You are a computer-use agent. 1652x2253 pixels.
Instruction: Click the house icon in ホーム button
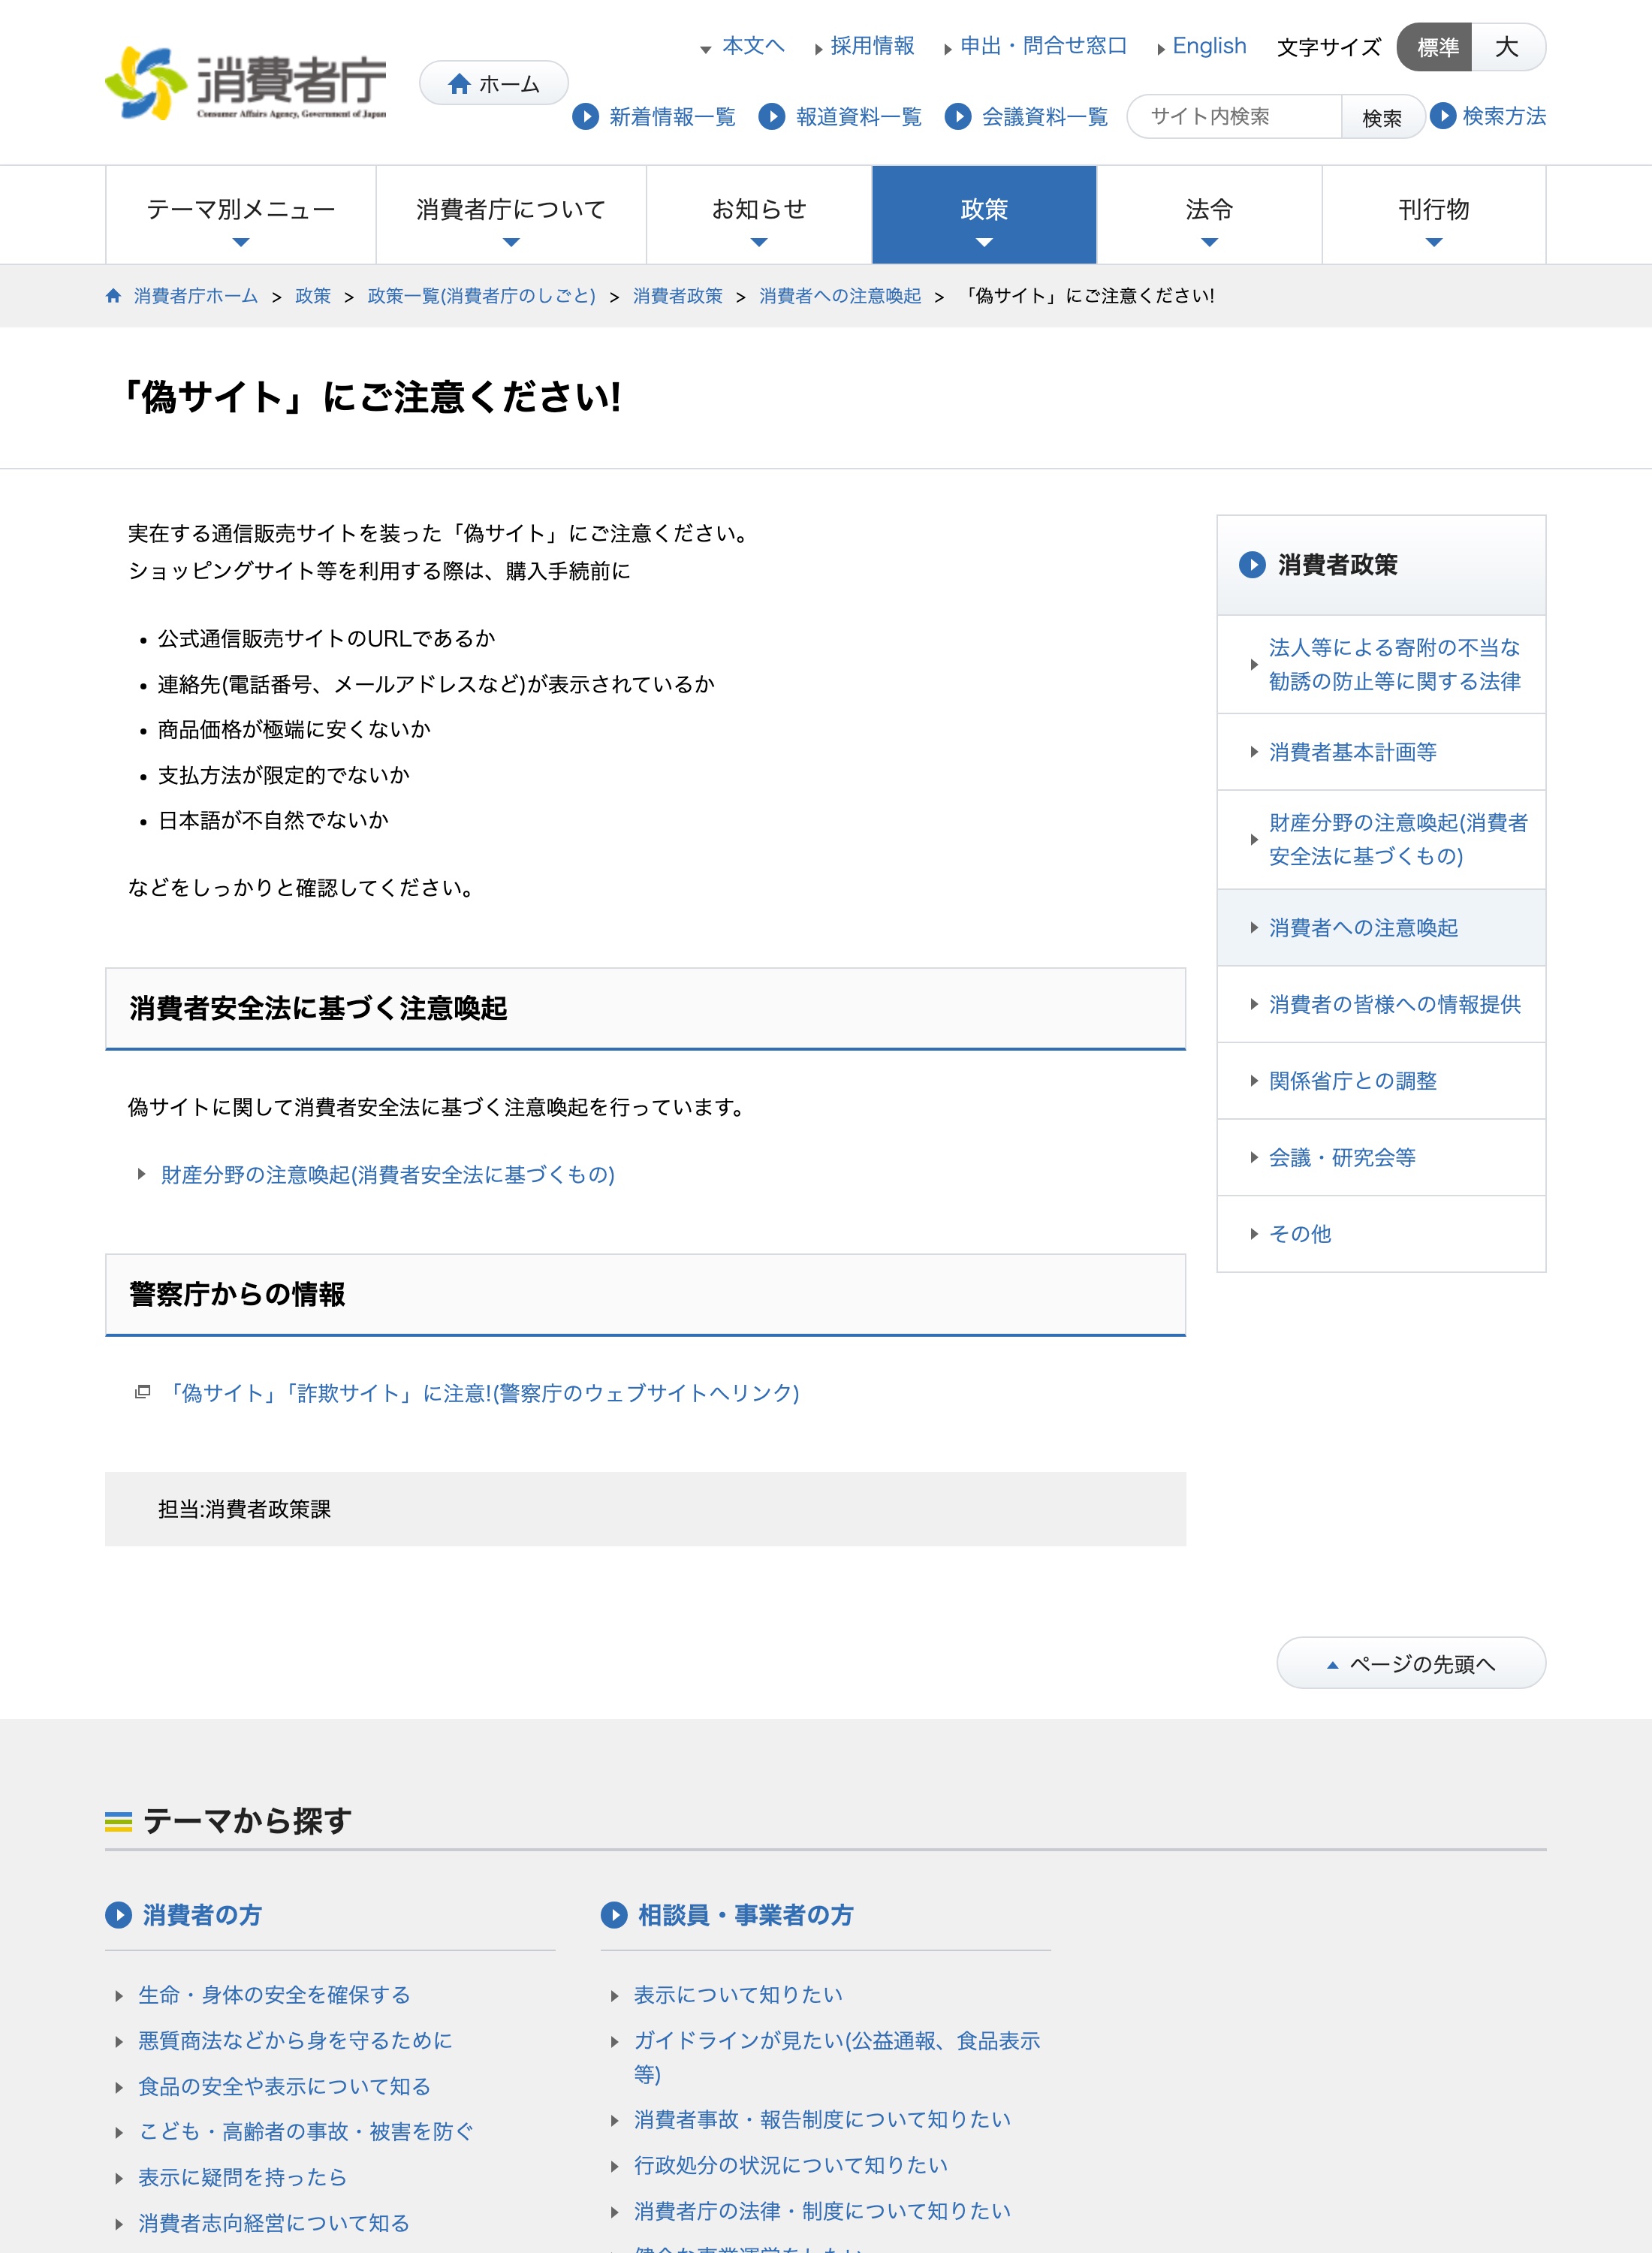pyautogui.click(x=459, y=84)
